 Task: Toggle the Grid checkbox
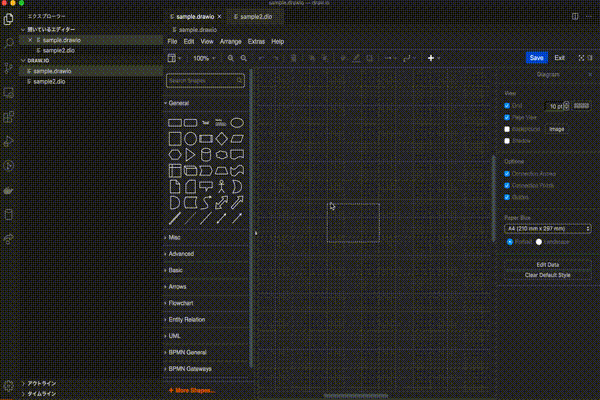click(509, 105)
